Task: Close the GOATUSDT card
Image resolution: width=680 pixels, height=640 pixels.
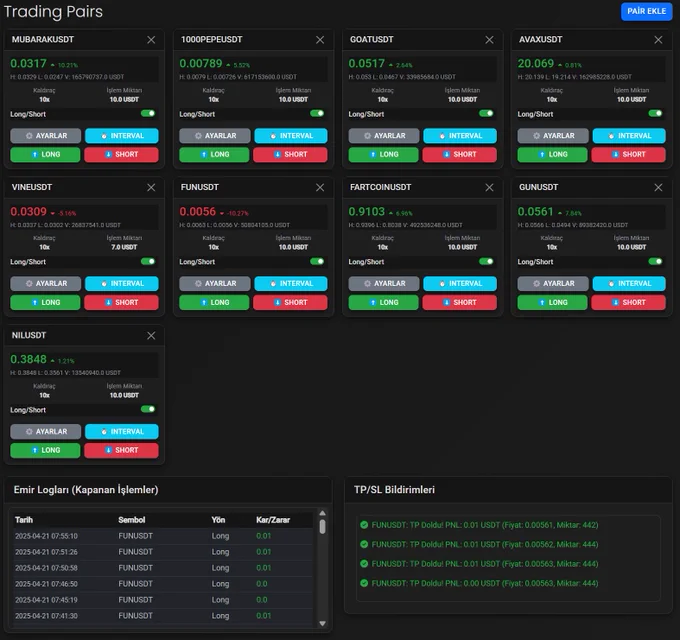Action: tap(489, 40)
